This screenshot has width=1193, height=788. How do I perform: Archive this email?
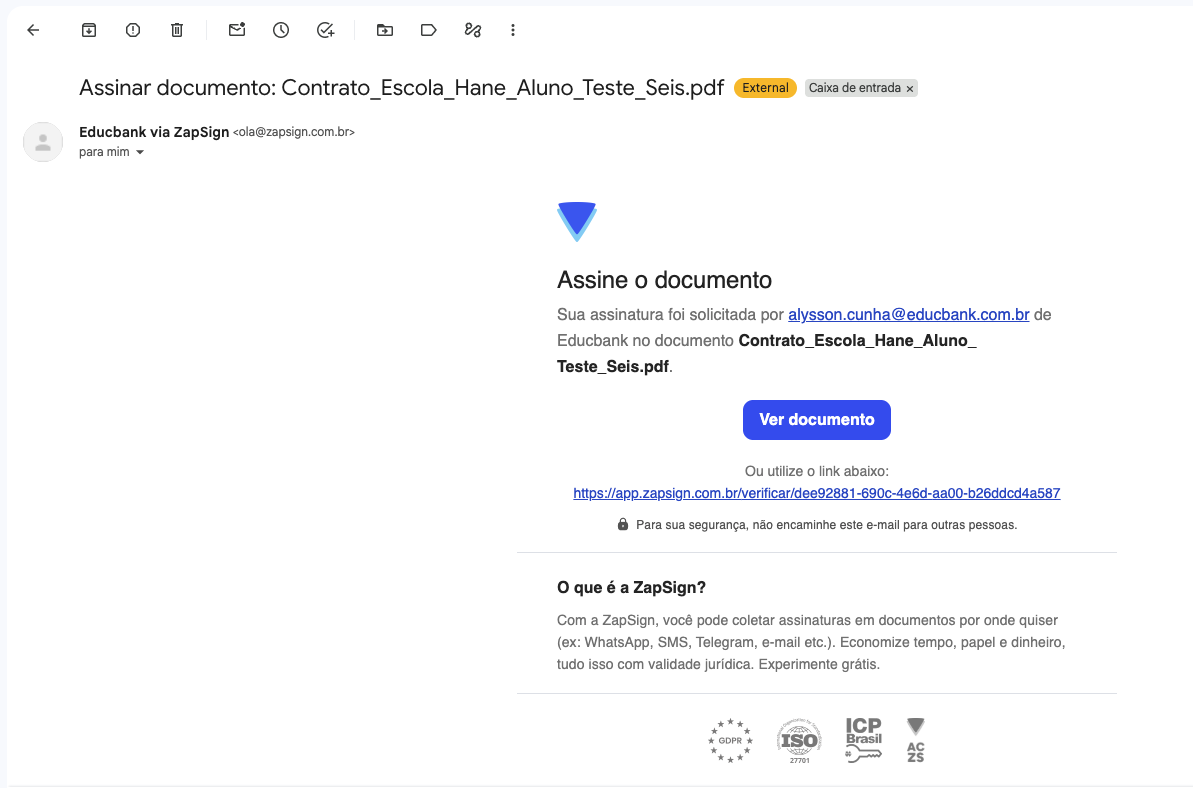click(x=89, y=30)
